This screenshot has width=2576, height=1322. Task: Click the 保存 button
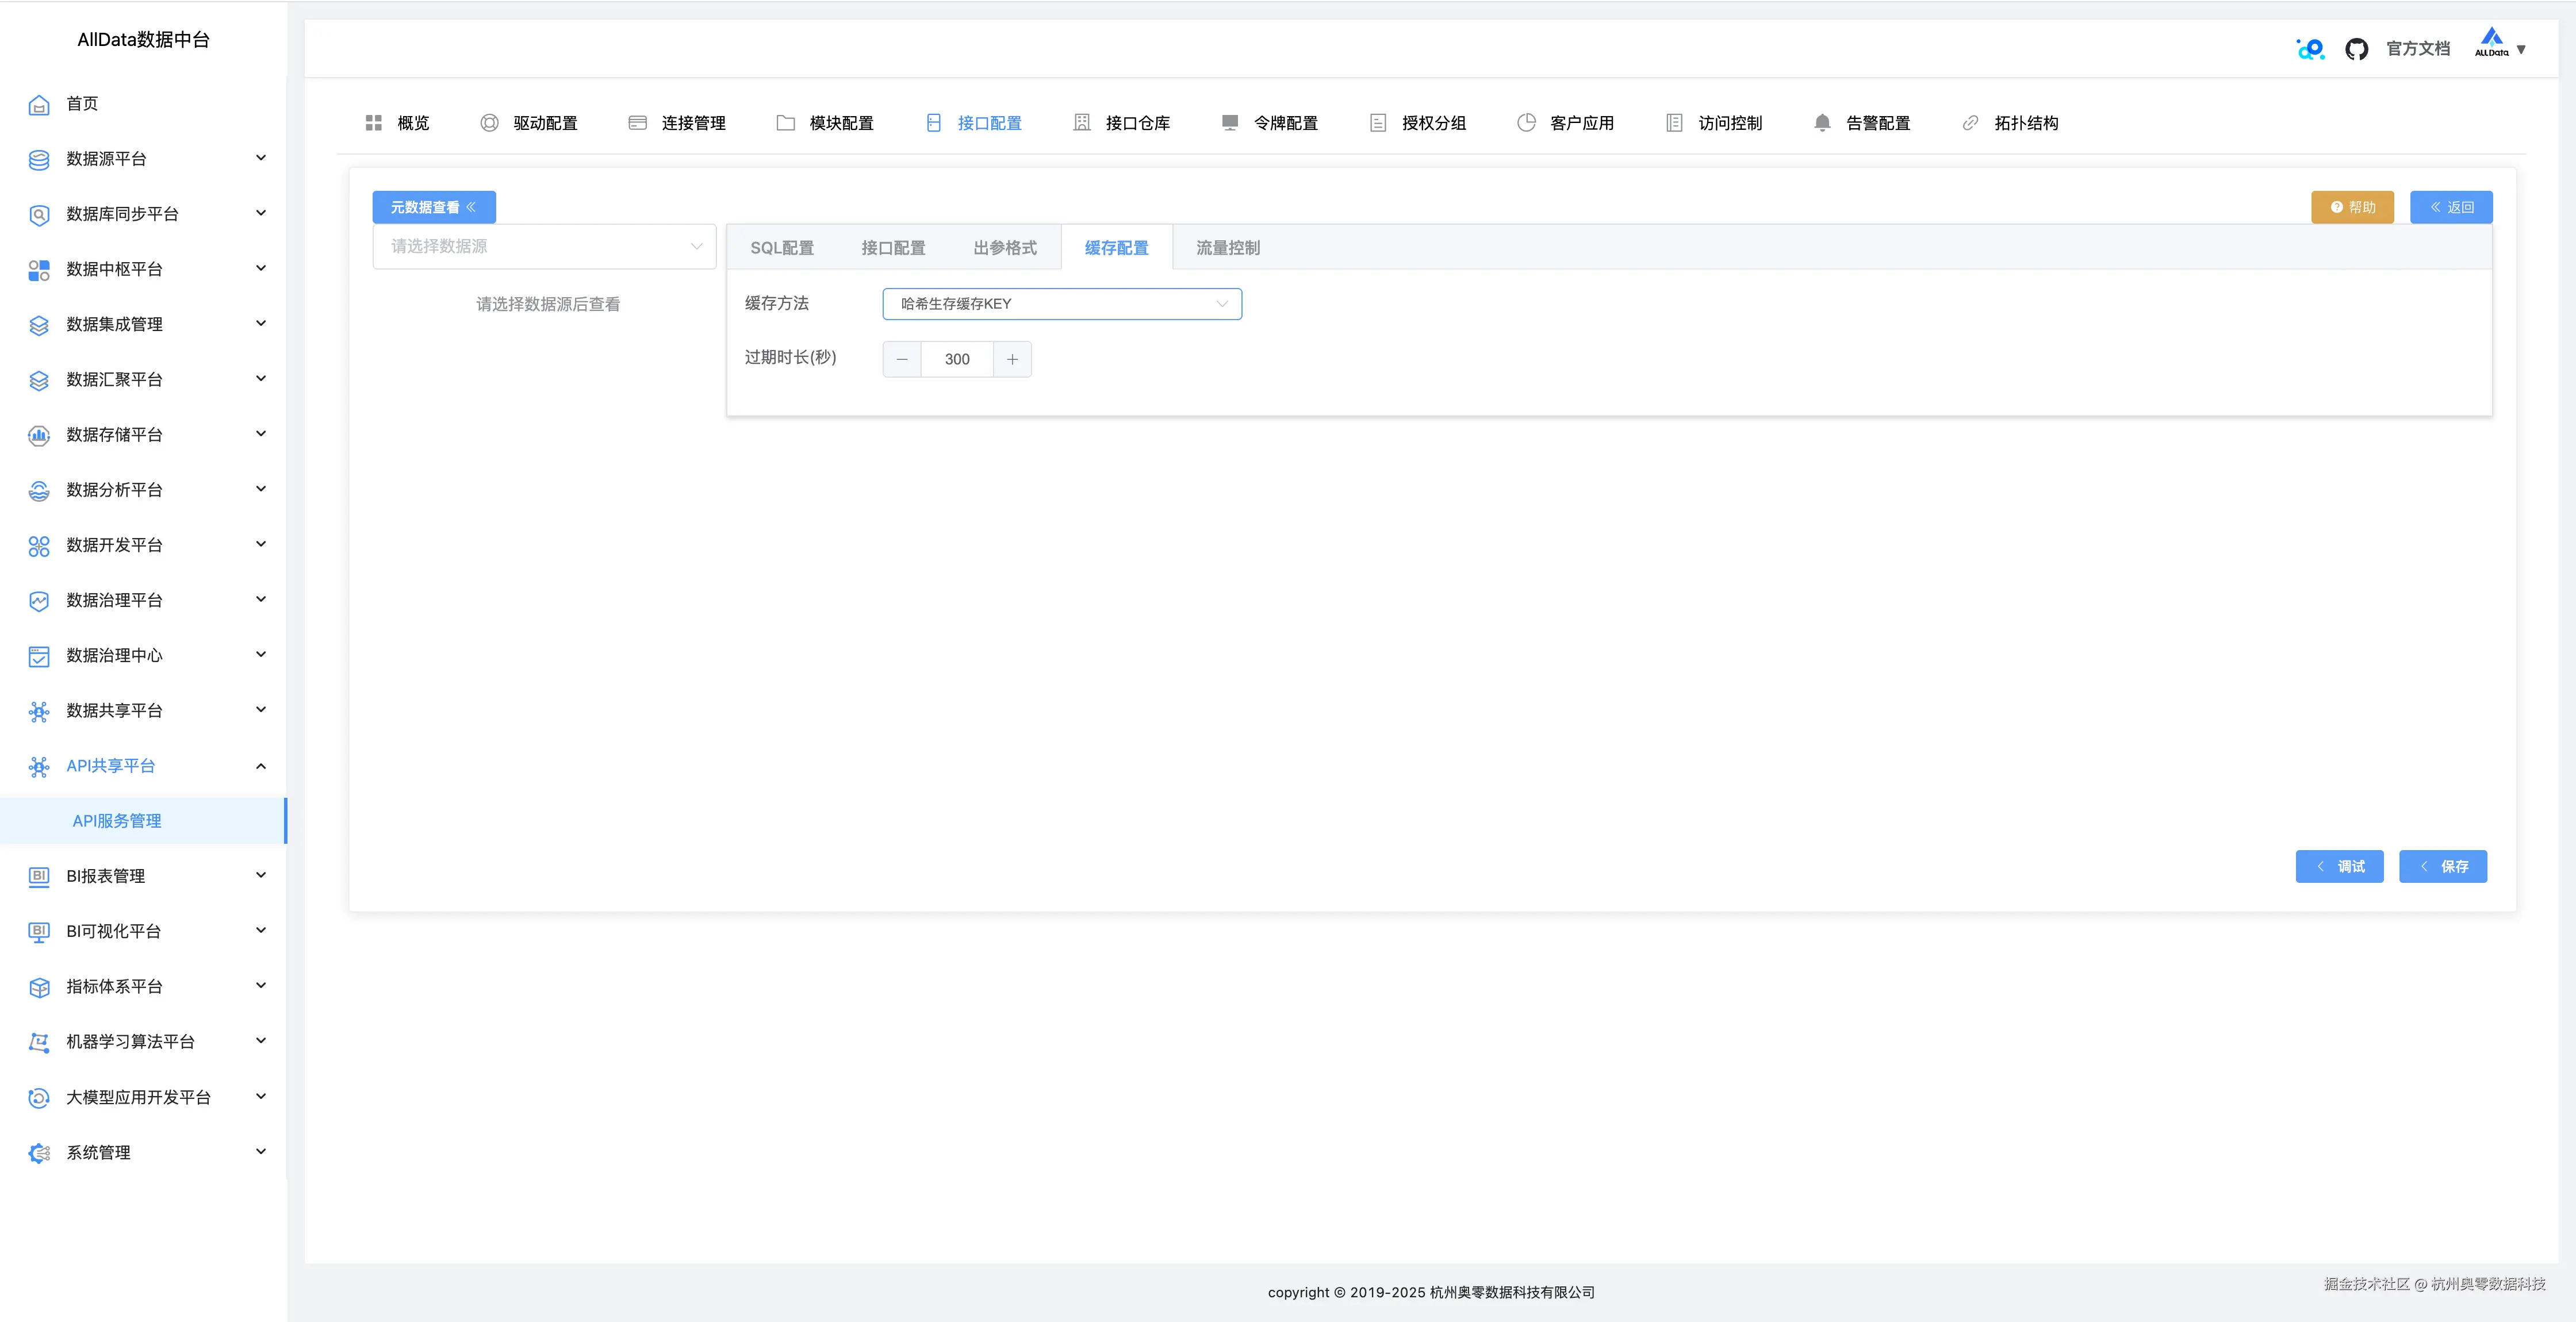(2442, 866)
